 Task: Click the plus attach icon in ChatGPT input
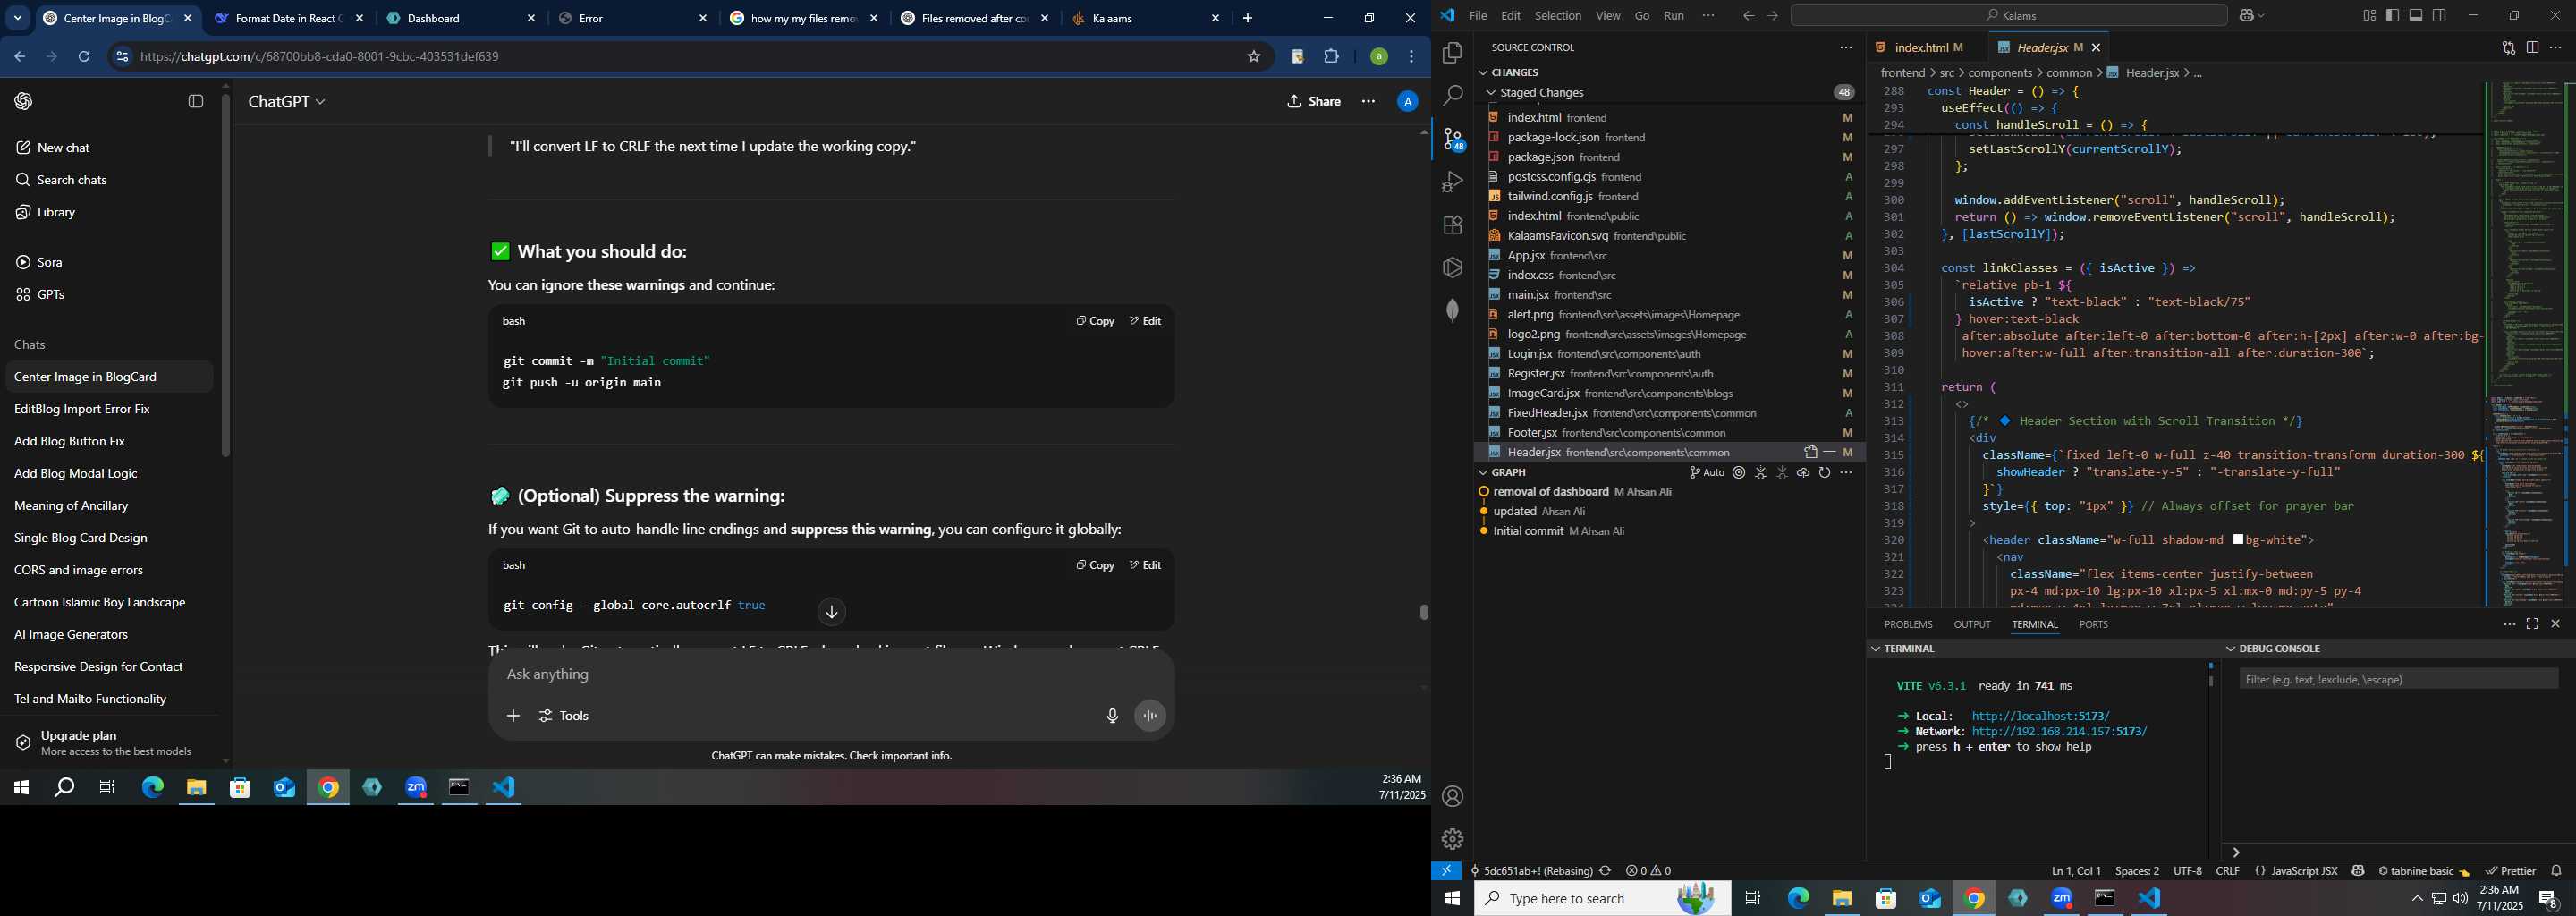click(513, 716)
